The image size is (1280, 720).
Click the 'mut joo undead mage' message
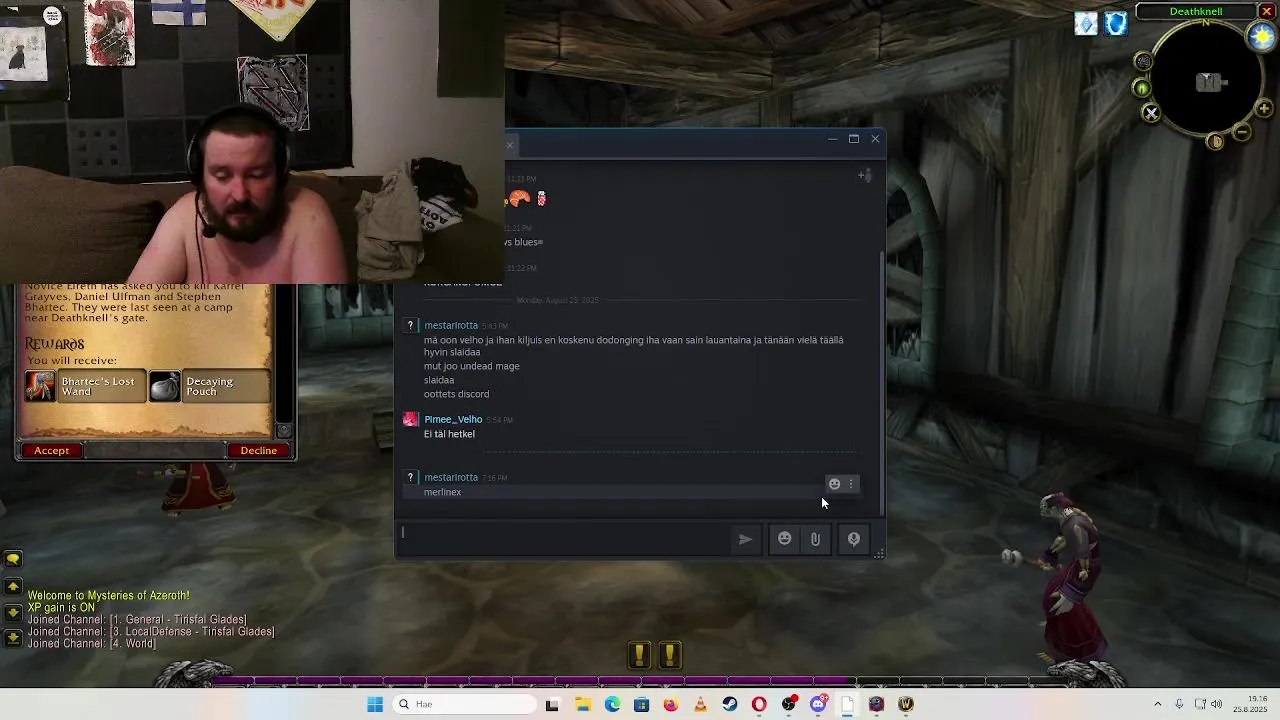point(472,366)
